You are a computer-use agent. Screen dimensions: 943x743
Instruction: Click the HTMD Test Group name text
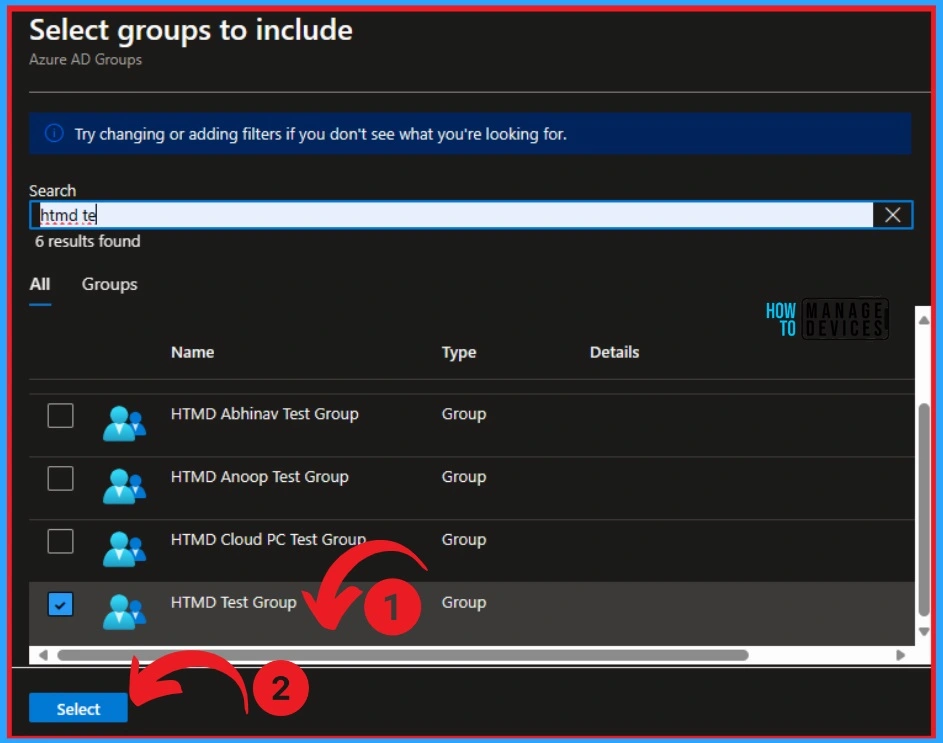tap(234, 602)
